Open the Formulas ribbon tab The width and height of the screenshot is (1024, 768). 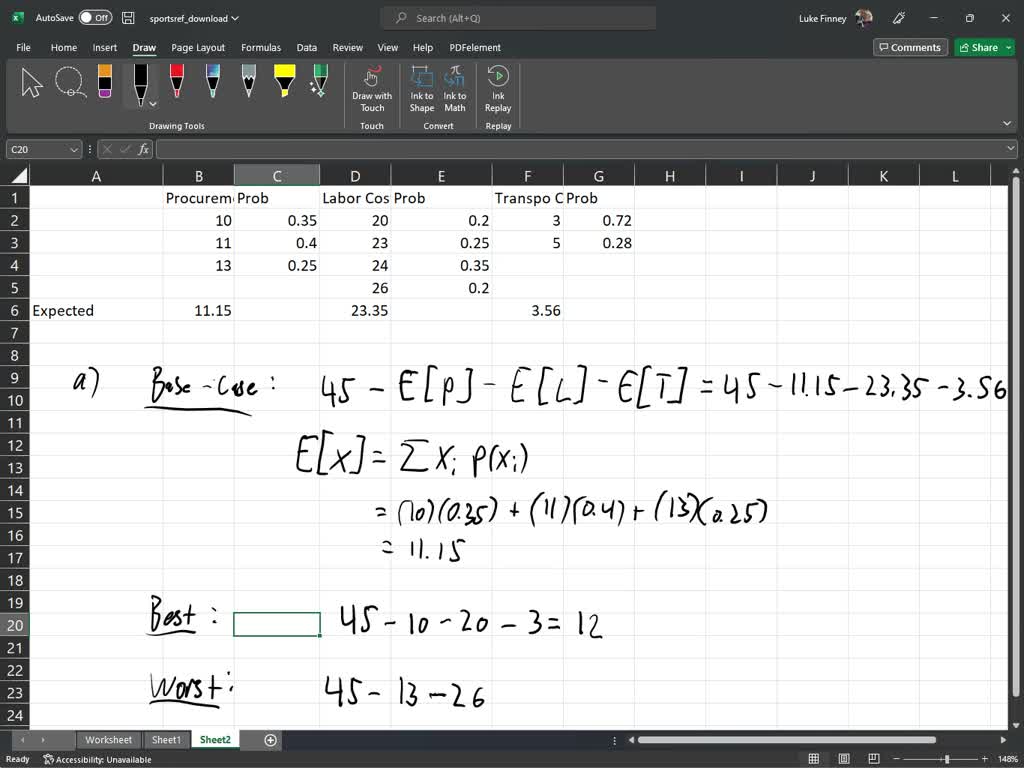coord(260,47)
